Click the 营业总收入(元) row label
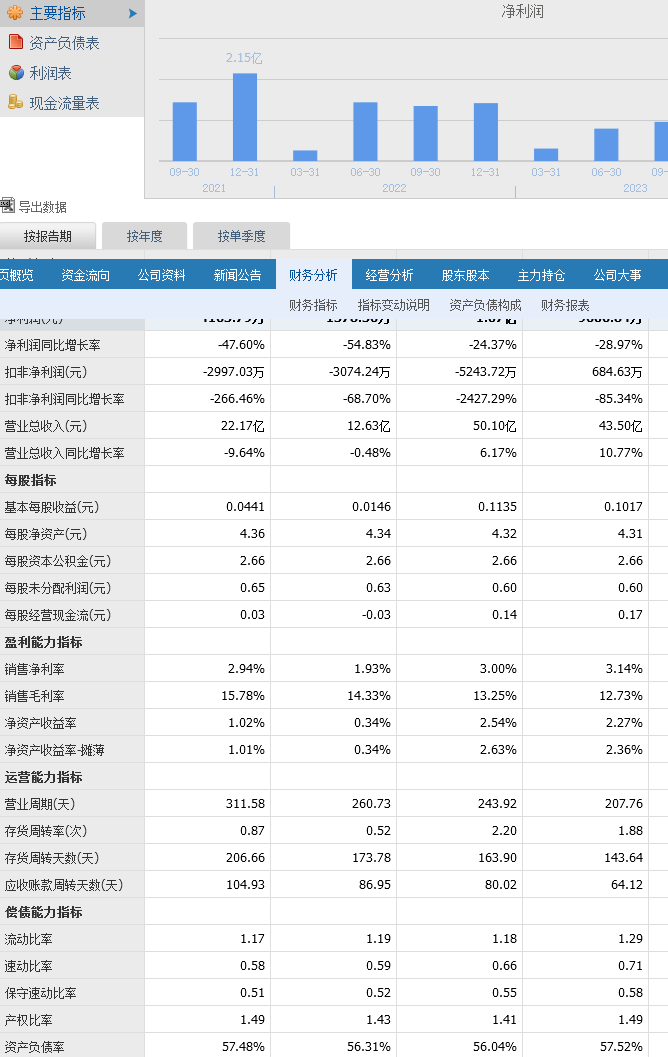Screen dimensions: 668x1057 [46, 426]
